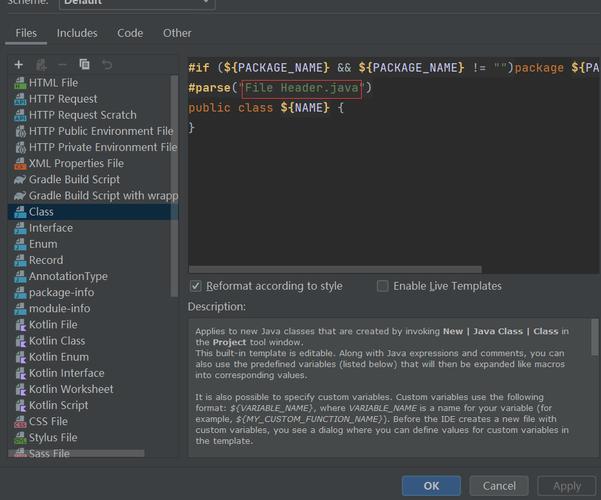Click the Cancel button

click(499, 485)
